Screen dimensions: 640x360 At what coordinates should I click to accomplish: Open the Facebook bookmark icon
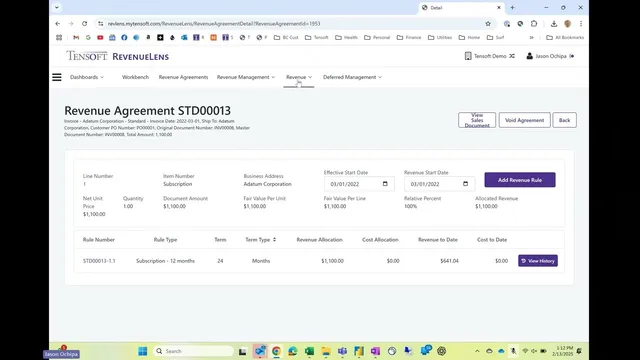click(124, 37)
